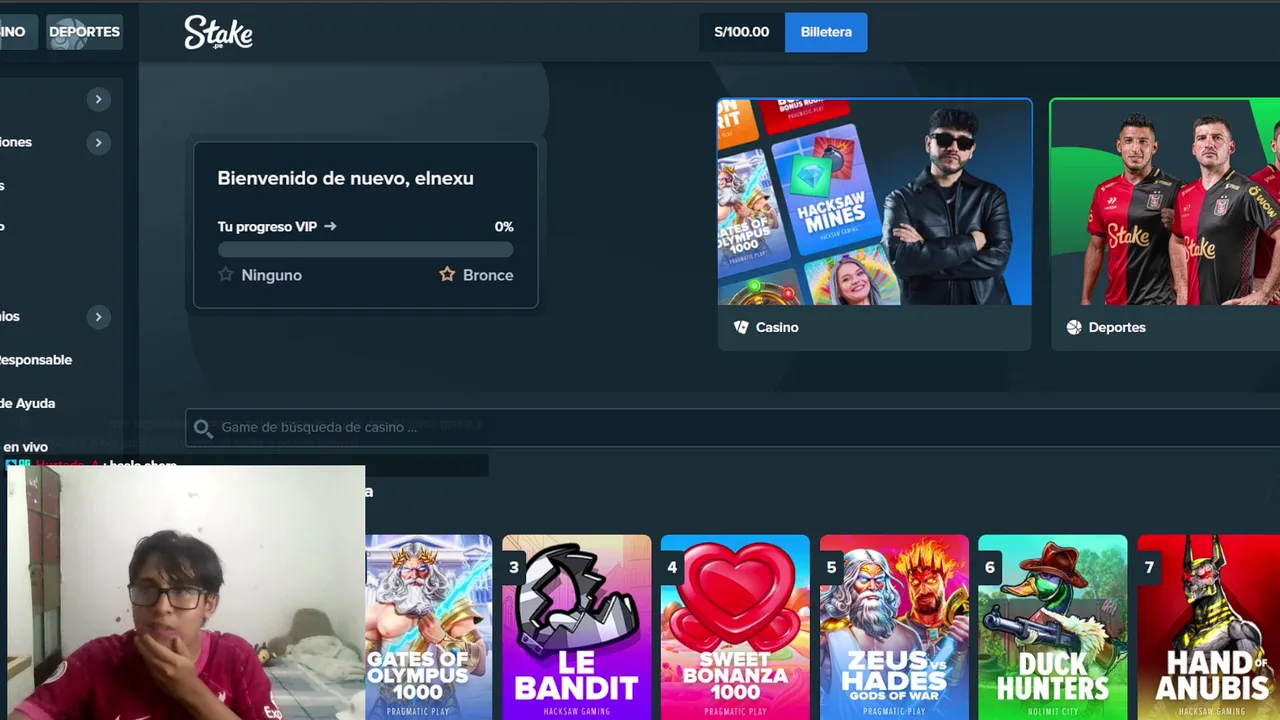The image size is (1280, 720).
Task: Open the Hand of Anubis game tile
Action: [x=1209, y=627]
